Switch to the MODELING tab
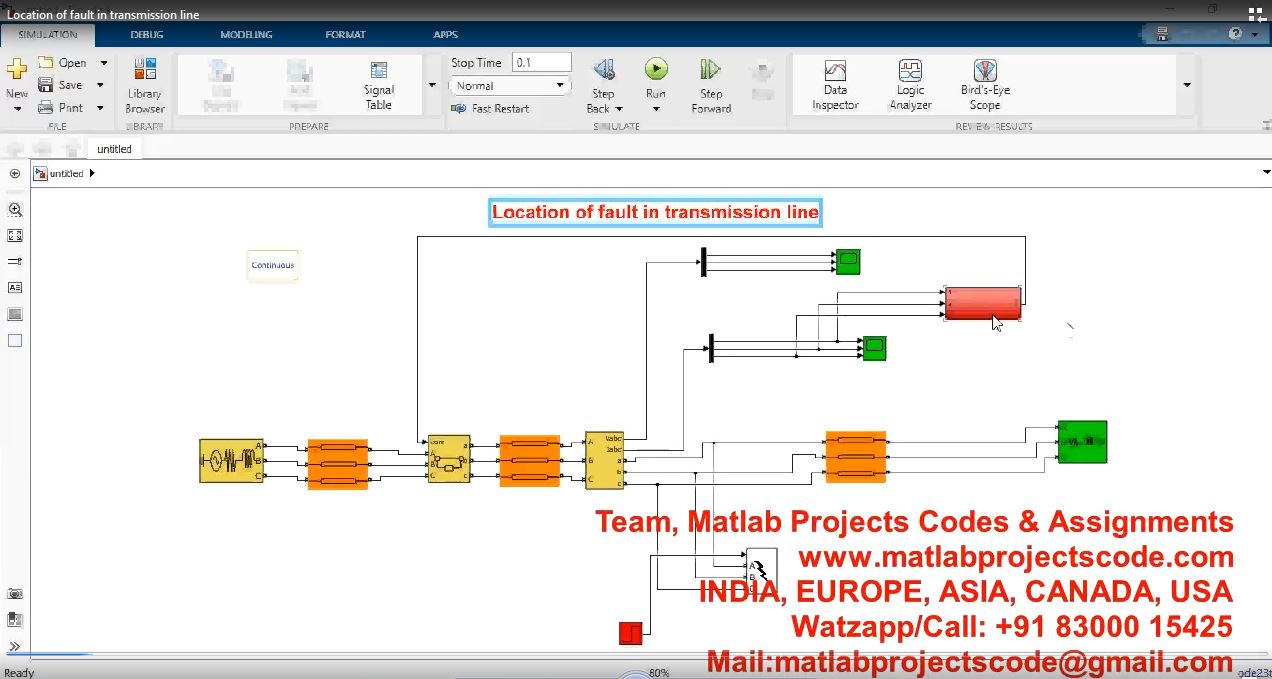The width and height of the screenshot is (1272, 679). 246,35
